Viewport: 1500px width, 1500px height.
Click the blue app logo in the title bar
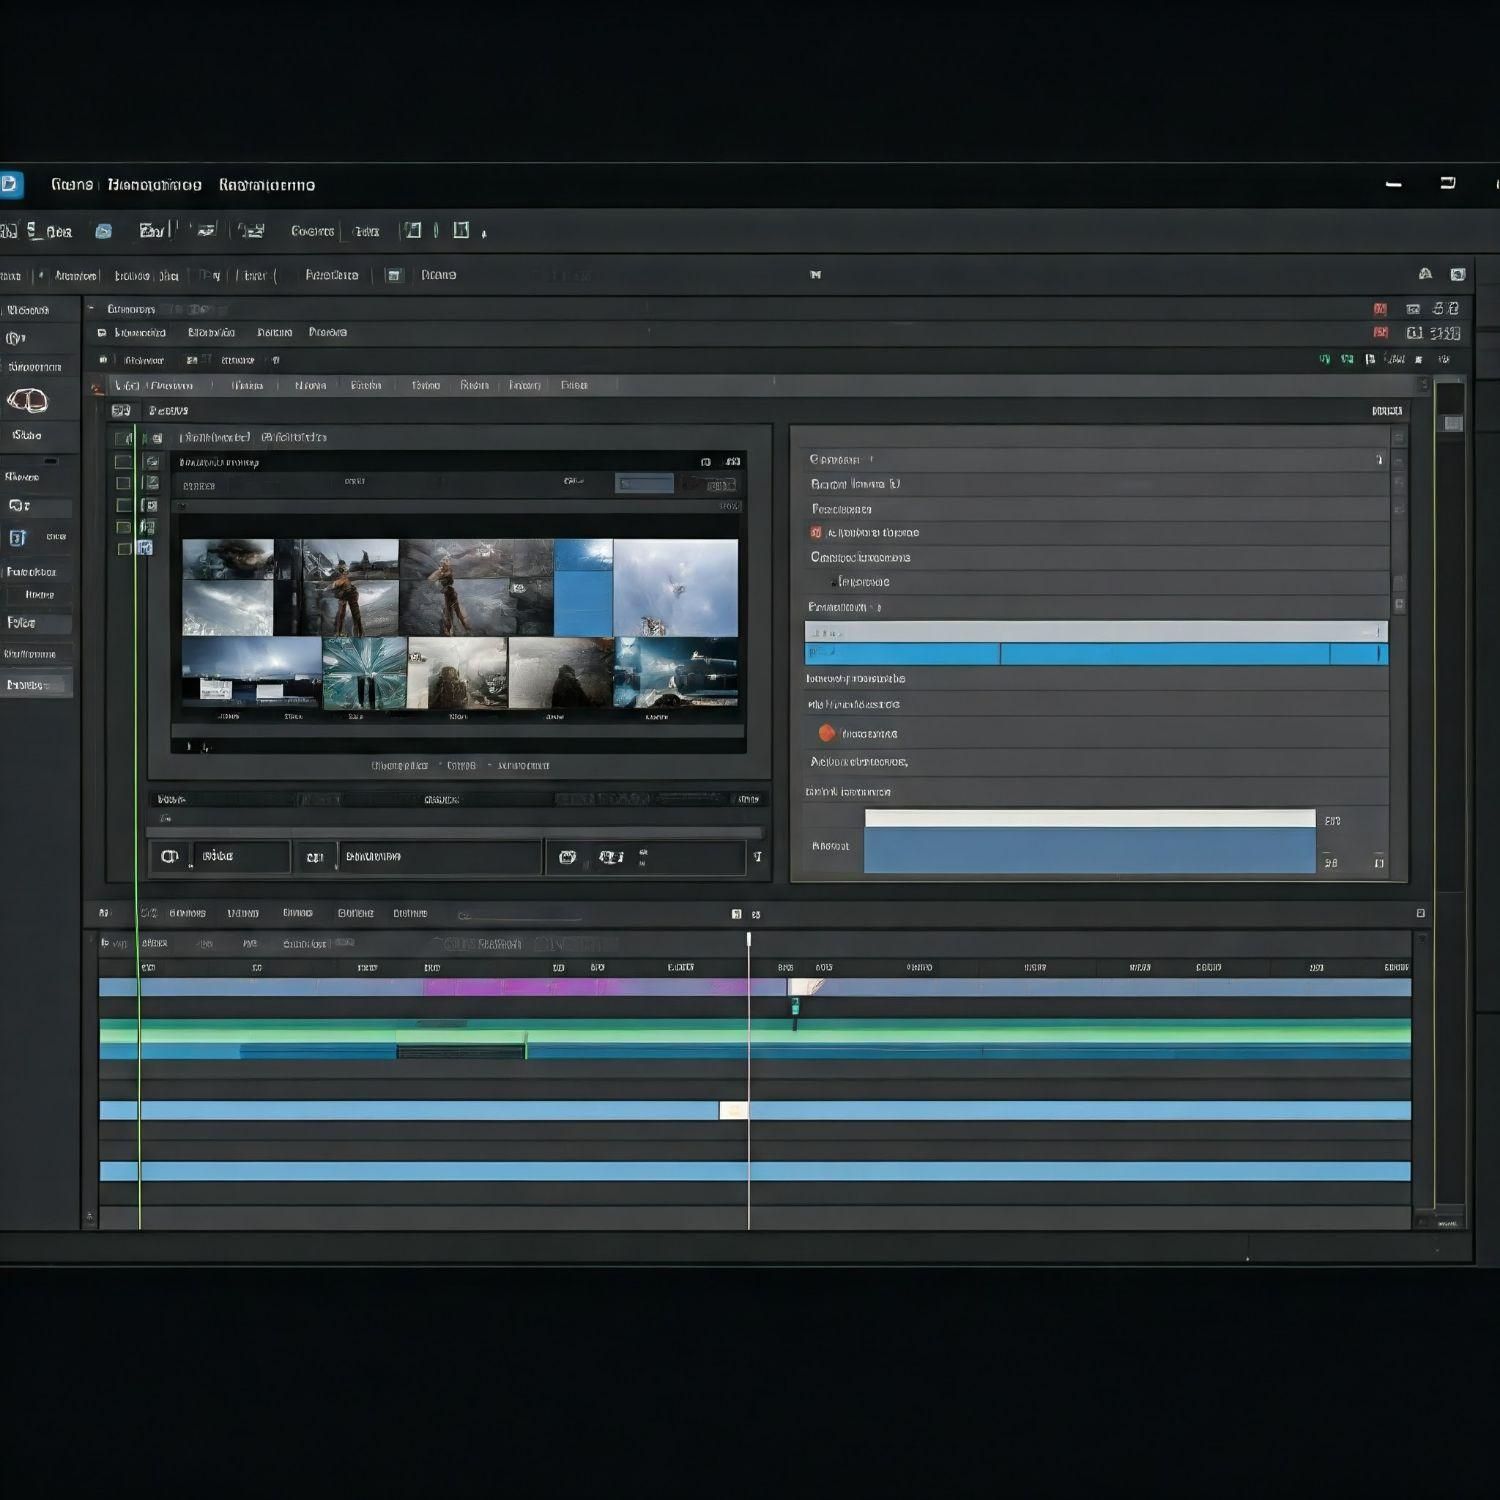9,184
